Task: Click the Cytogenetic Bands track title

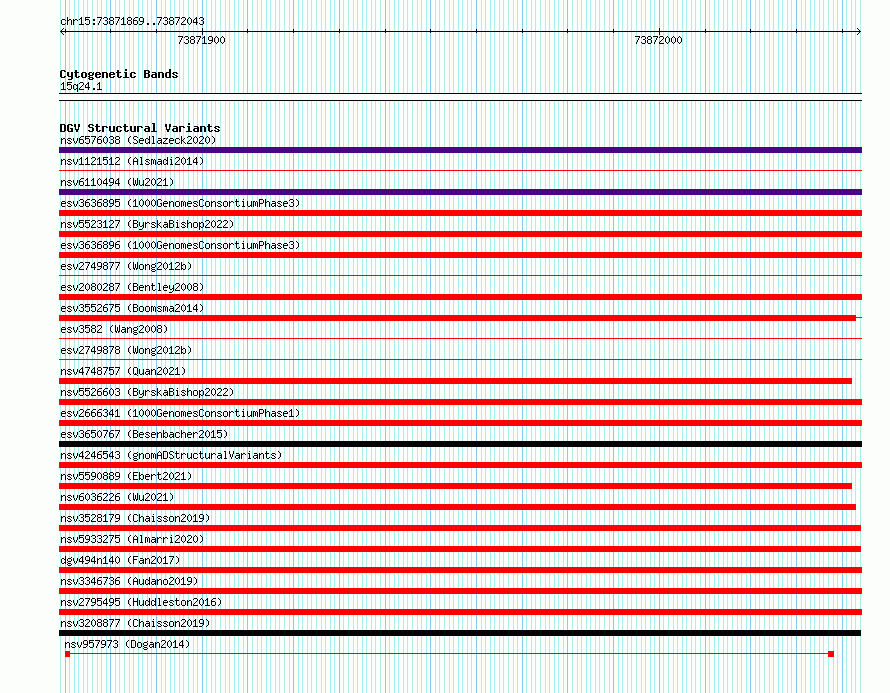Action: pyautogui.click(x=119, y=74)
